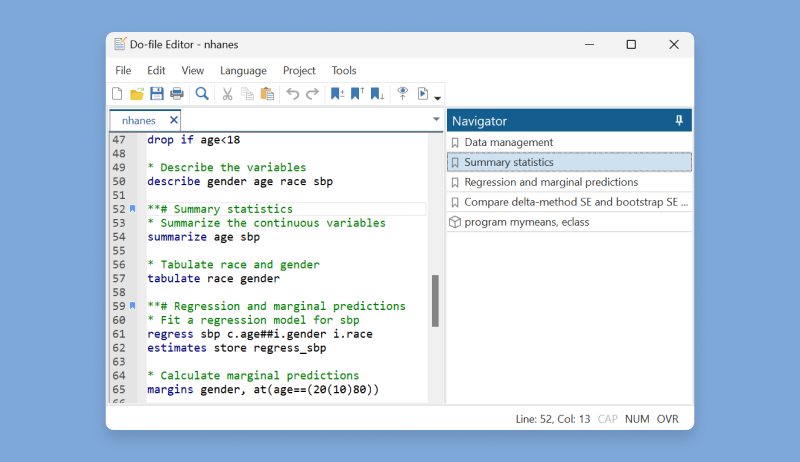
Task: Toggle show-file-in-viewer eye icon
Action: click(403, 94)
